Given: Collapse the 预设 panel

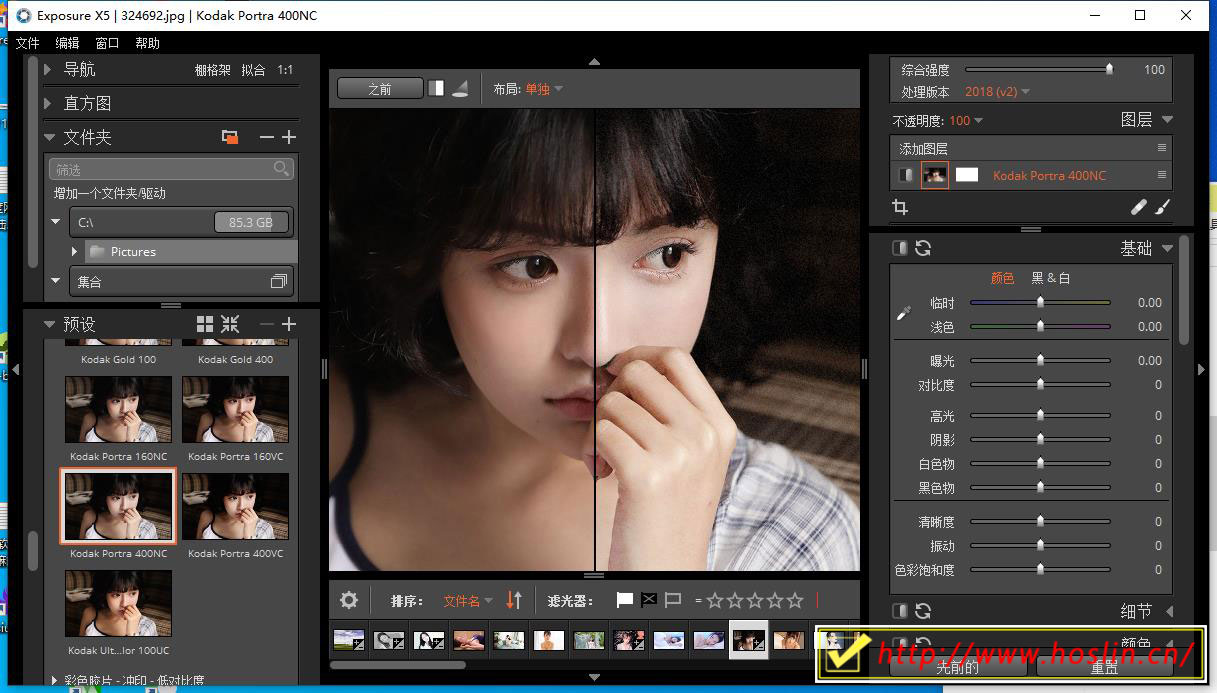Looking at the screenshot, I should [49, 324].
